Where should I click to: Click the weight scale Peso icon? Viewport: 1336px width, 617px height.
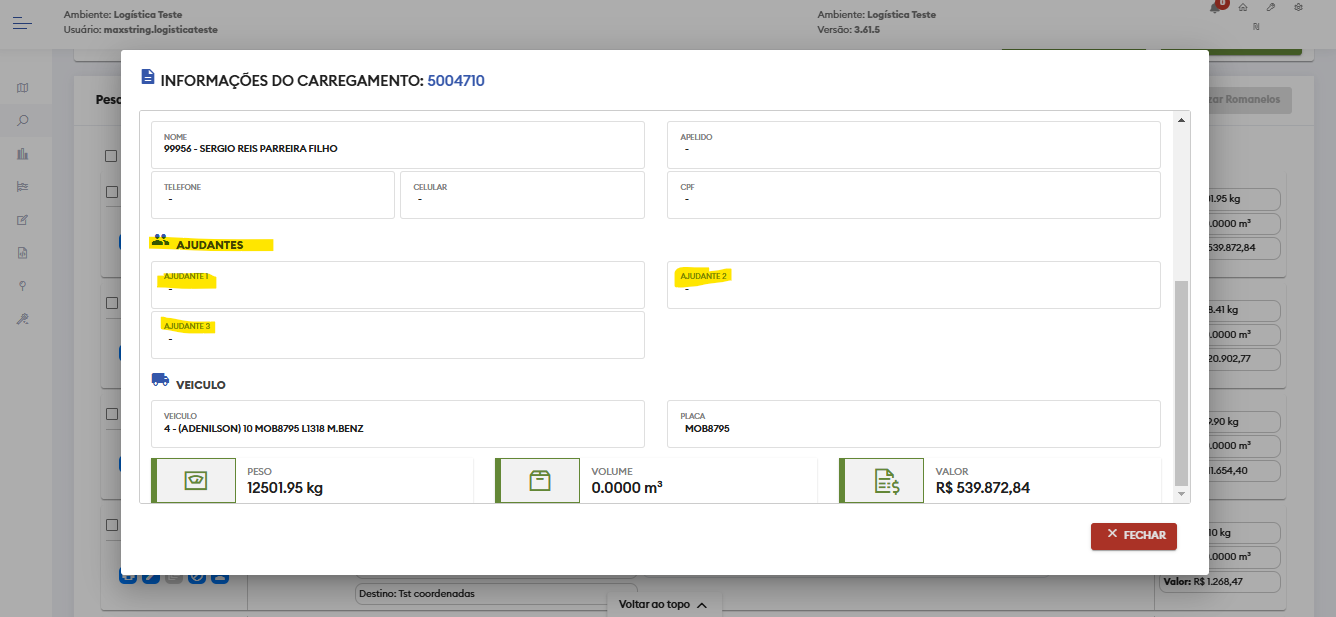click(195, 481)
